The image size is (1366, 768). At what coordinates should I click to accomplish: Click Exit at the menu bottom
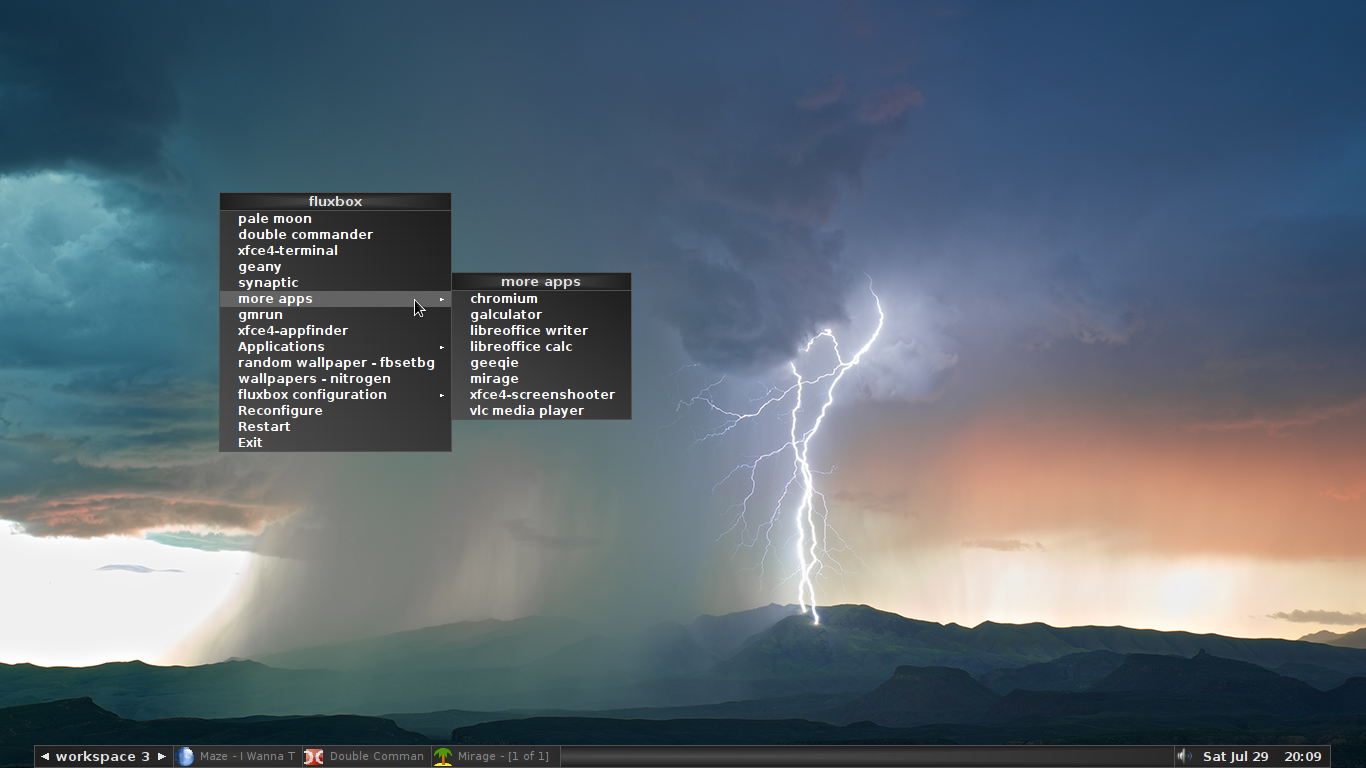tap(250, 442)
